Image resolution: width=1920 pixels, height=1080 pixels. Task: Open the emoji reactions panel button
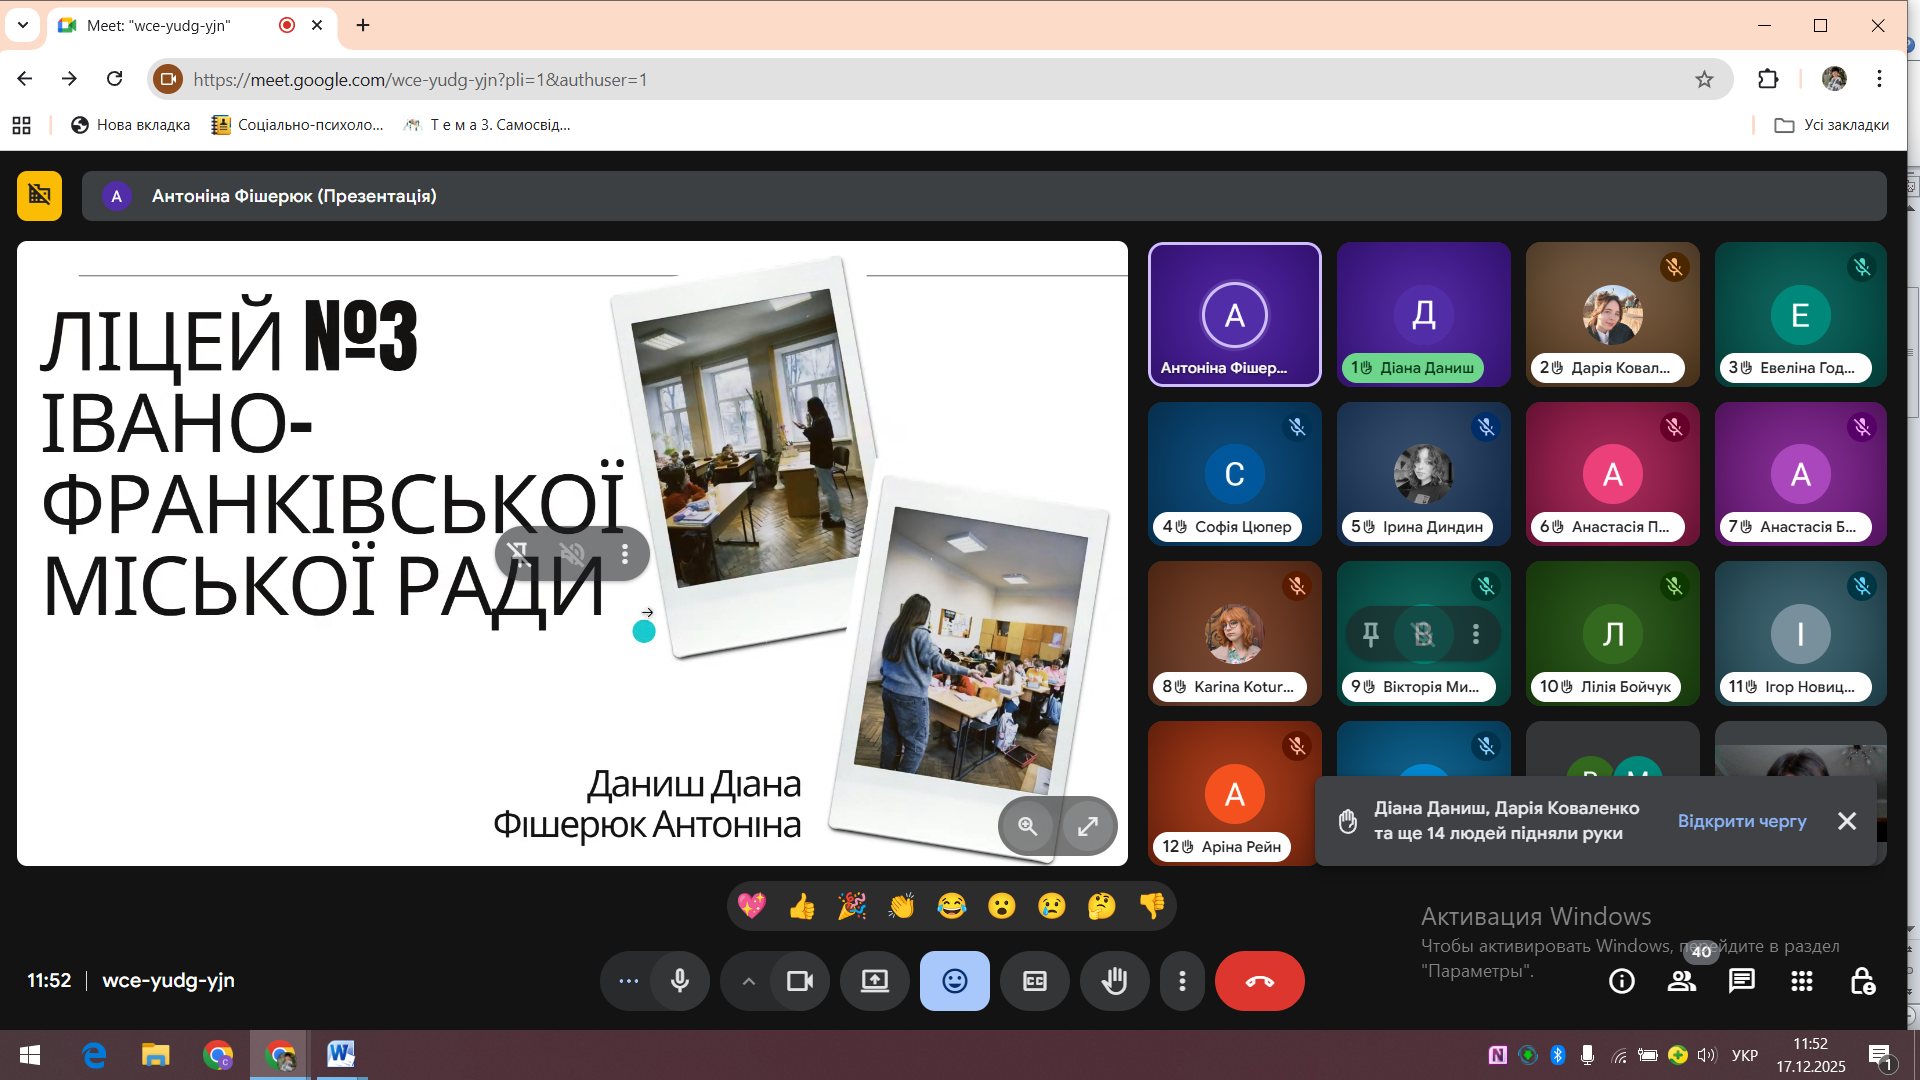click(x=954, y=981)
